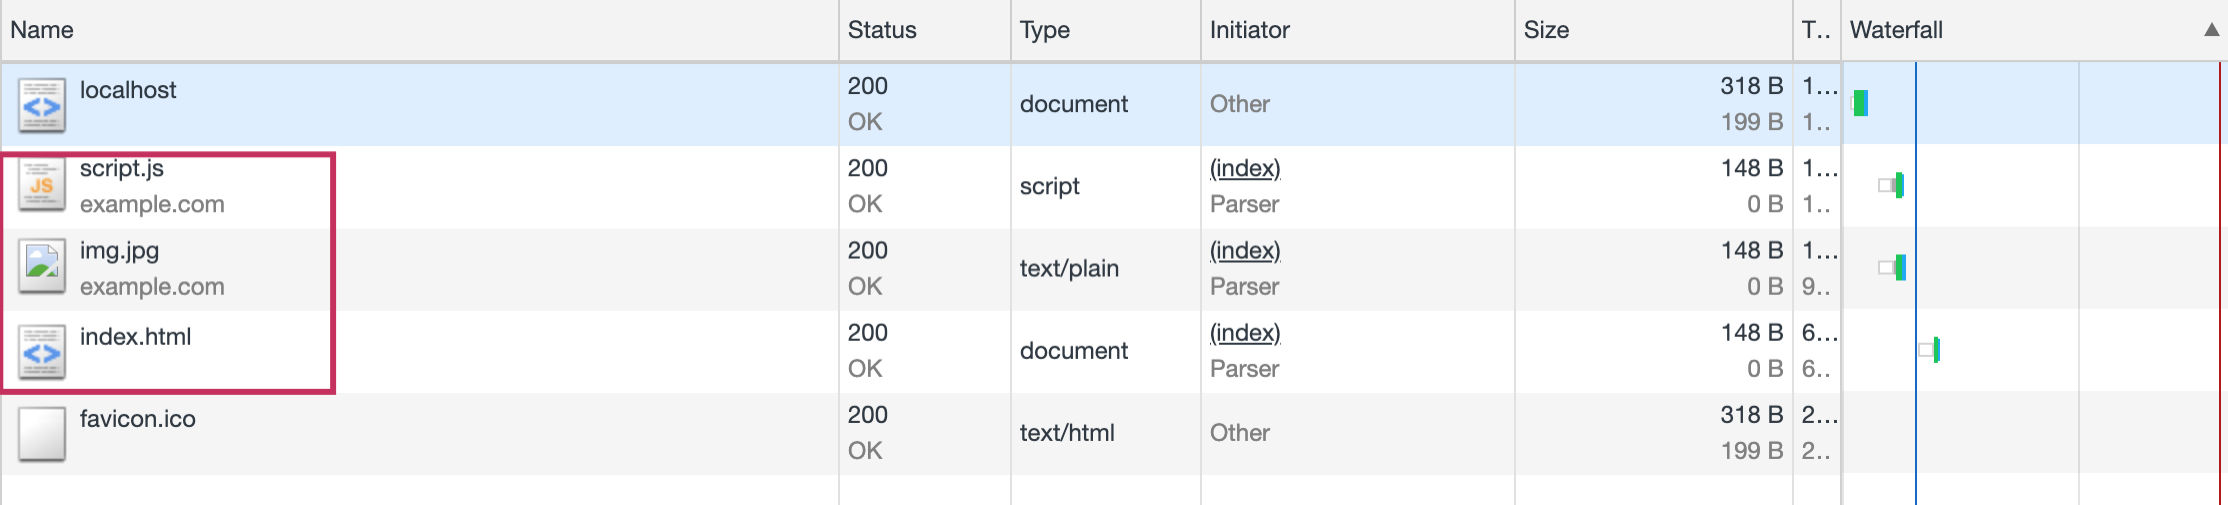The height and width of the screenshot is (505, 2228).
Task: Click the localhost document file icon
Action: pos(42,104)
